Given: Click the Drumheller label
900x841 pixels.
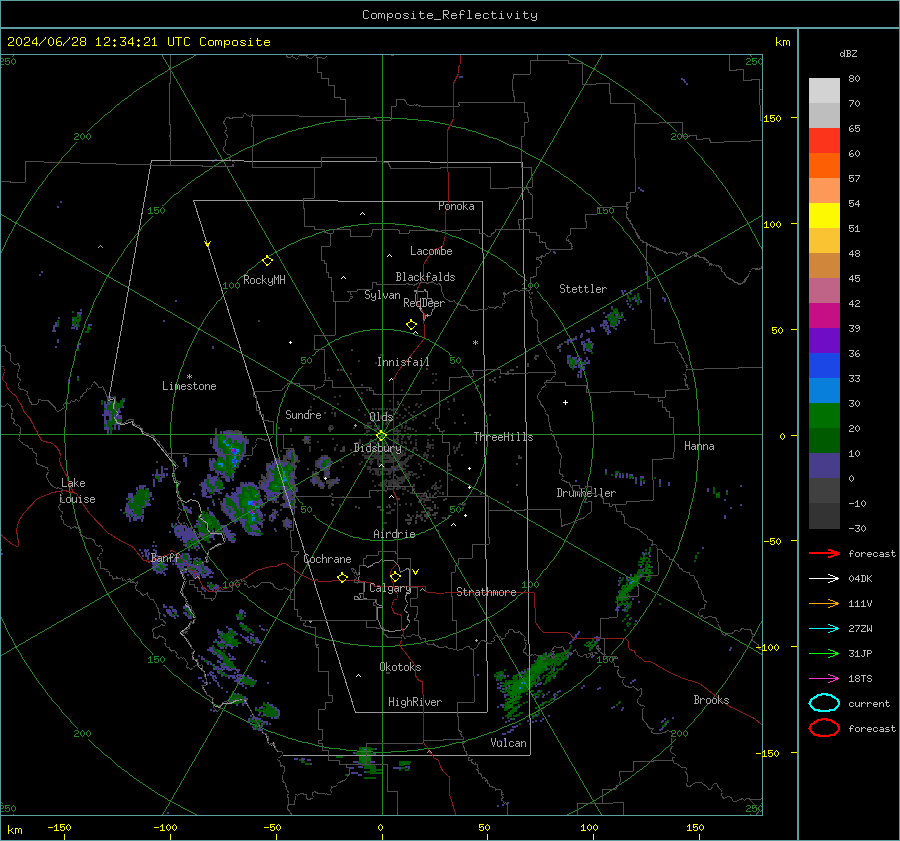Looking at the screenshot, I should click(586, 493).
